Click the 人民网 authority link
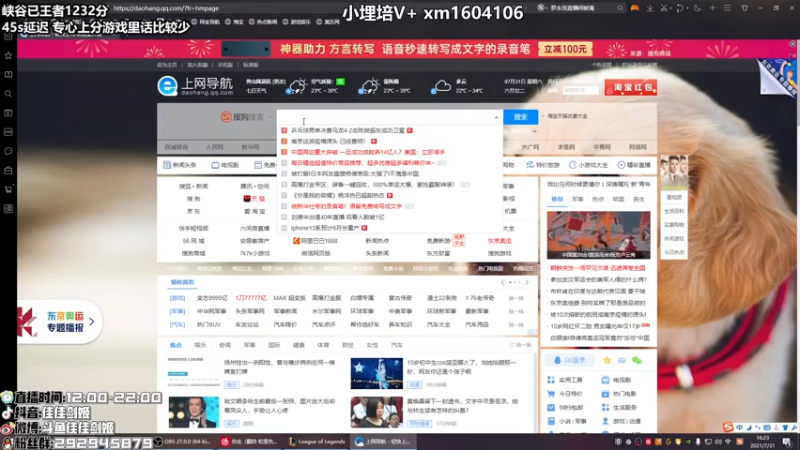The image size is (800, 450). coord(214,147)
